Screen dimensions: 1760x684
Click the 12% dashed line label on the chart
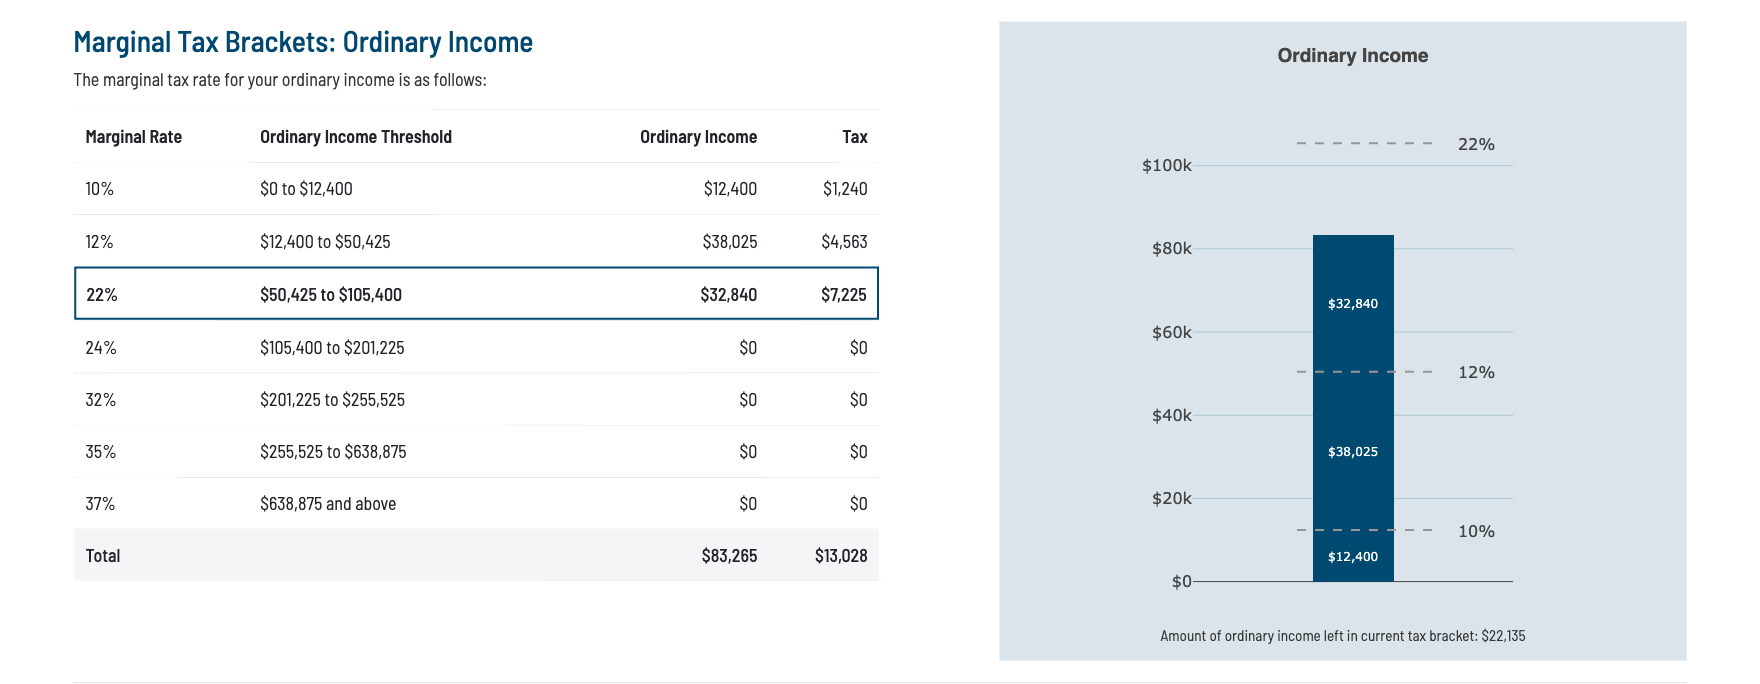(x=1475, y=372)
